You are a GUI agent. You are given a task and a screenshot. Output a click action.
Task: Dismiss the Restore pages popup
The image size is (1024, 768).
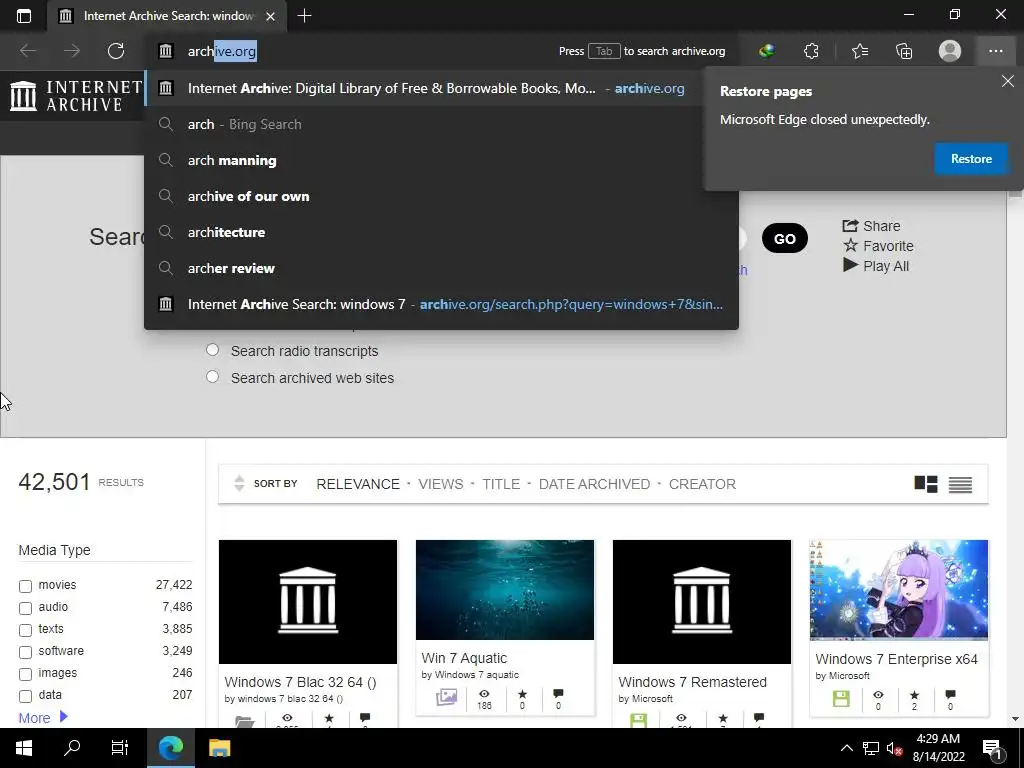1008,81
